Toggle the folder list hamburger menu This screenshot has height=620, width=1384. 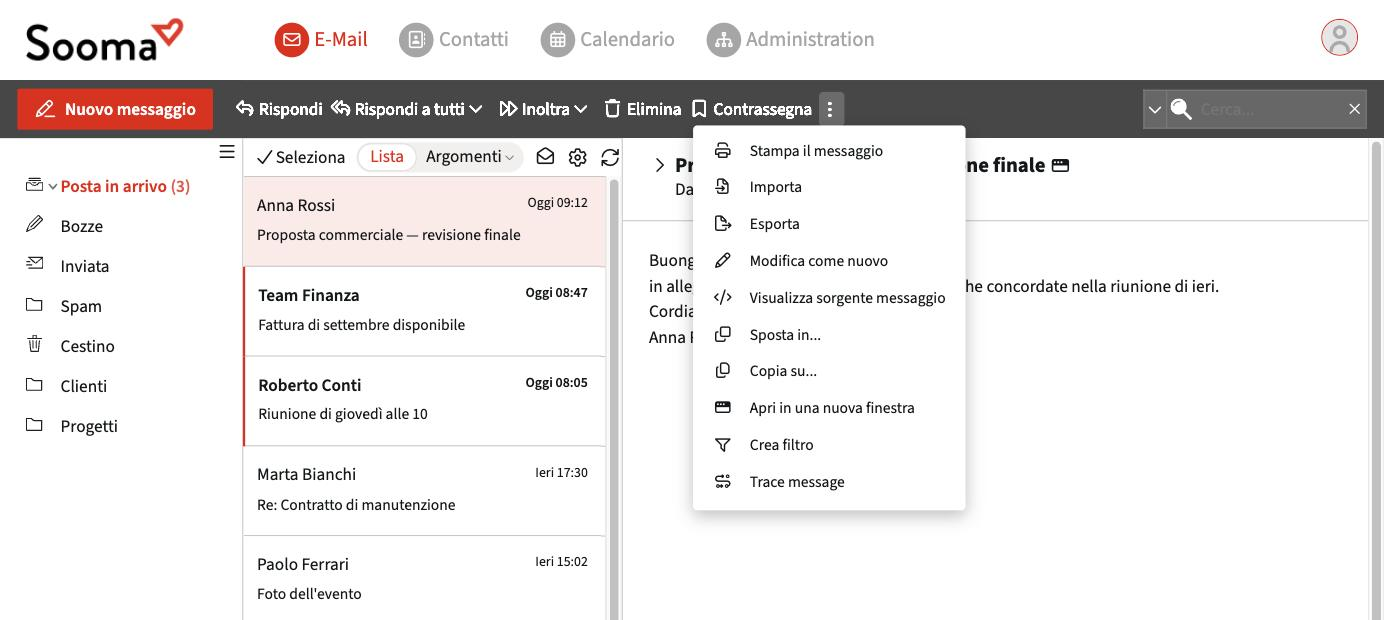pyautogui.click(x=227, y=152)
